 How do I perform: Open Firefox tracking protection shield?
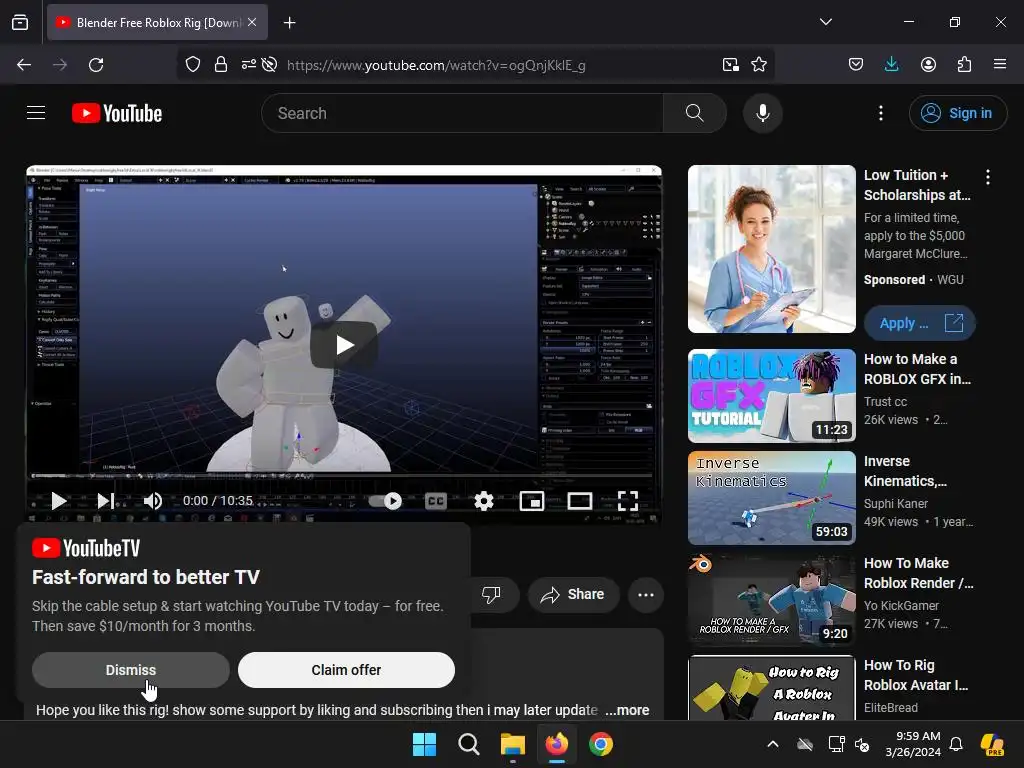193,65
